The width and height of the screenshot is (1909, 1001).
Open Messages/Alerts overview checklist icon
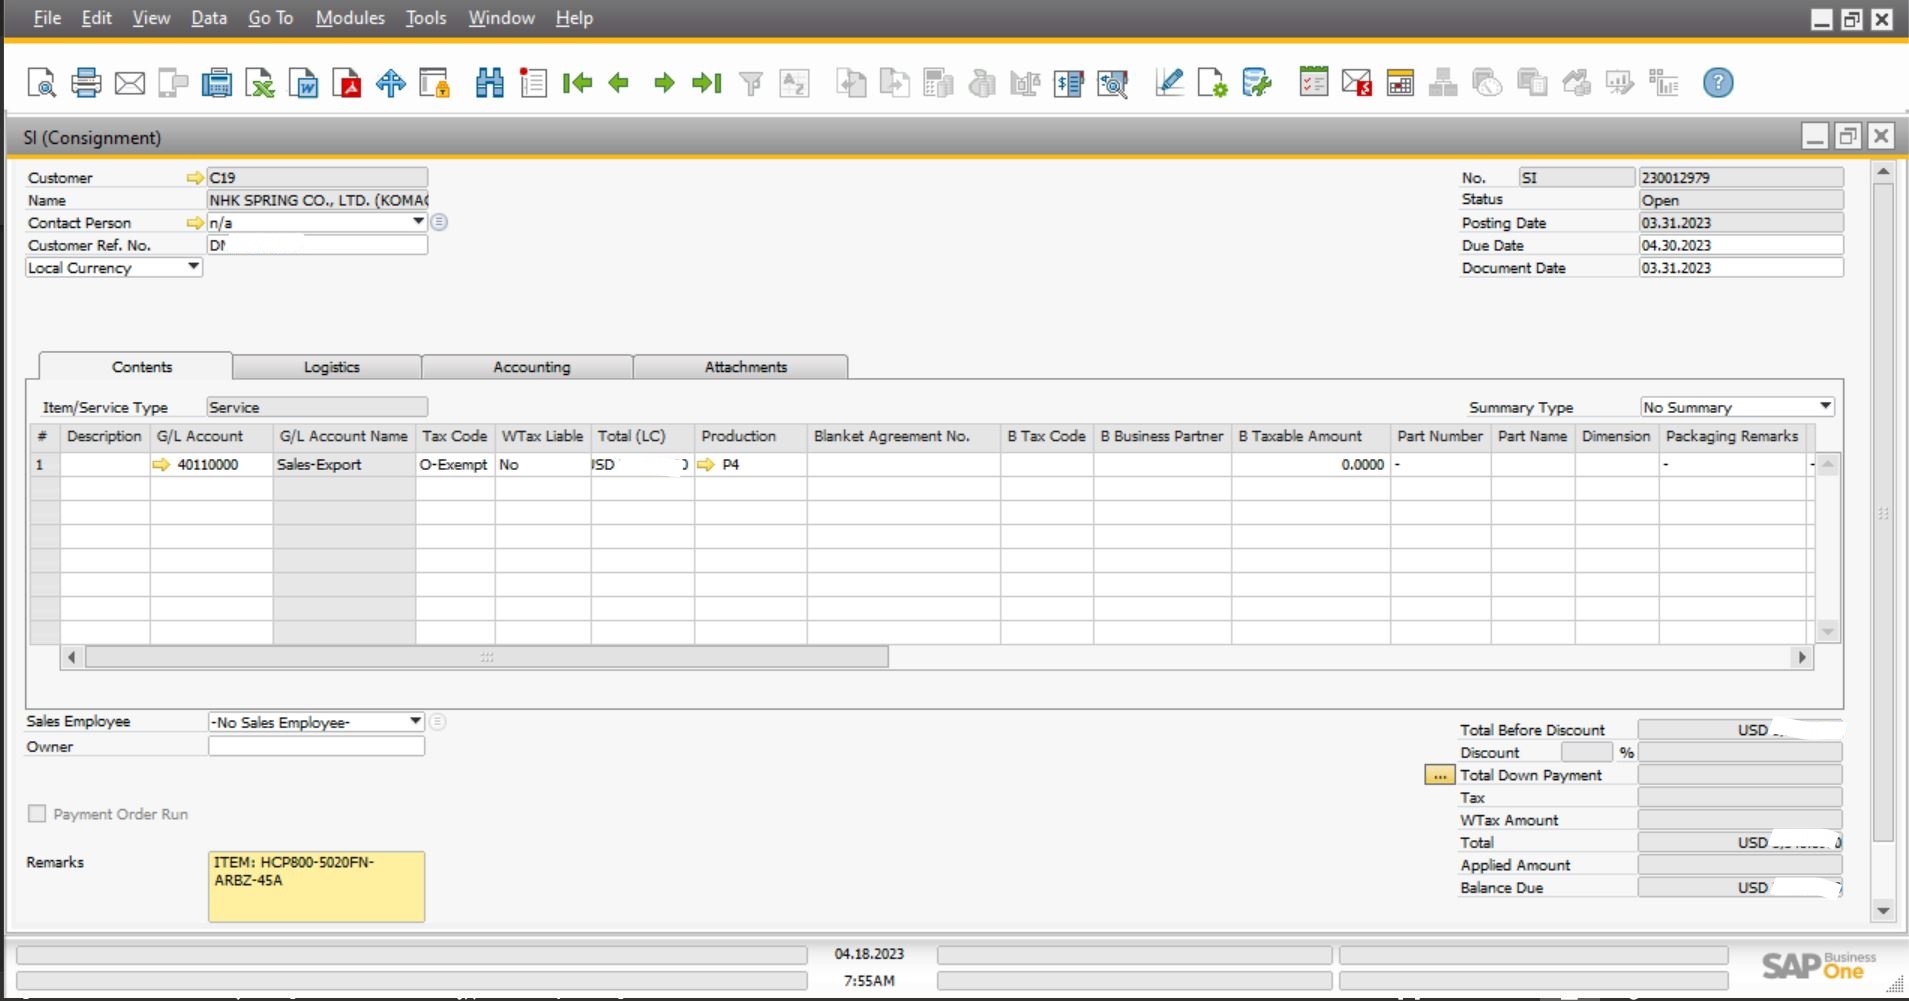(1313, 83)
